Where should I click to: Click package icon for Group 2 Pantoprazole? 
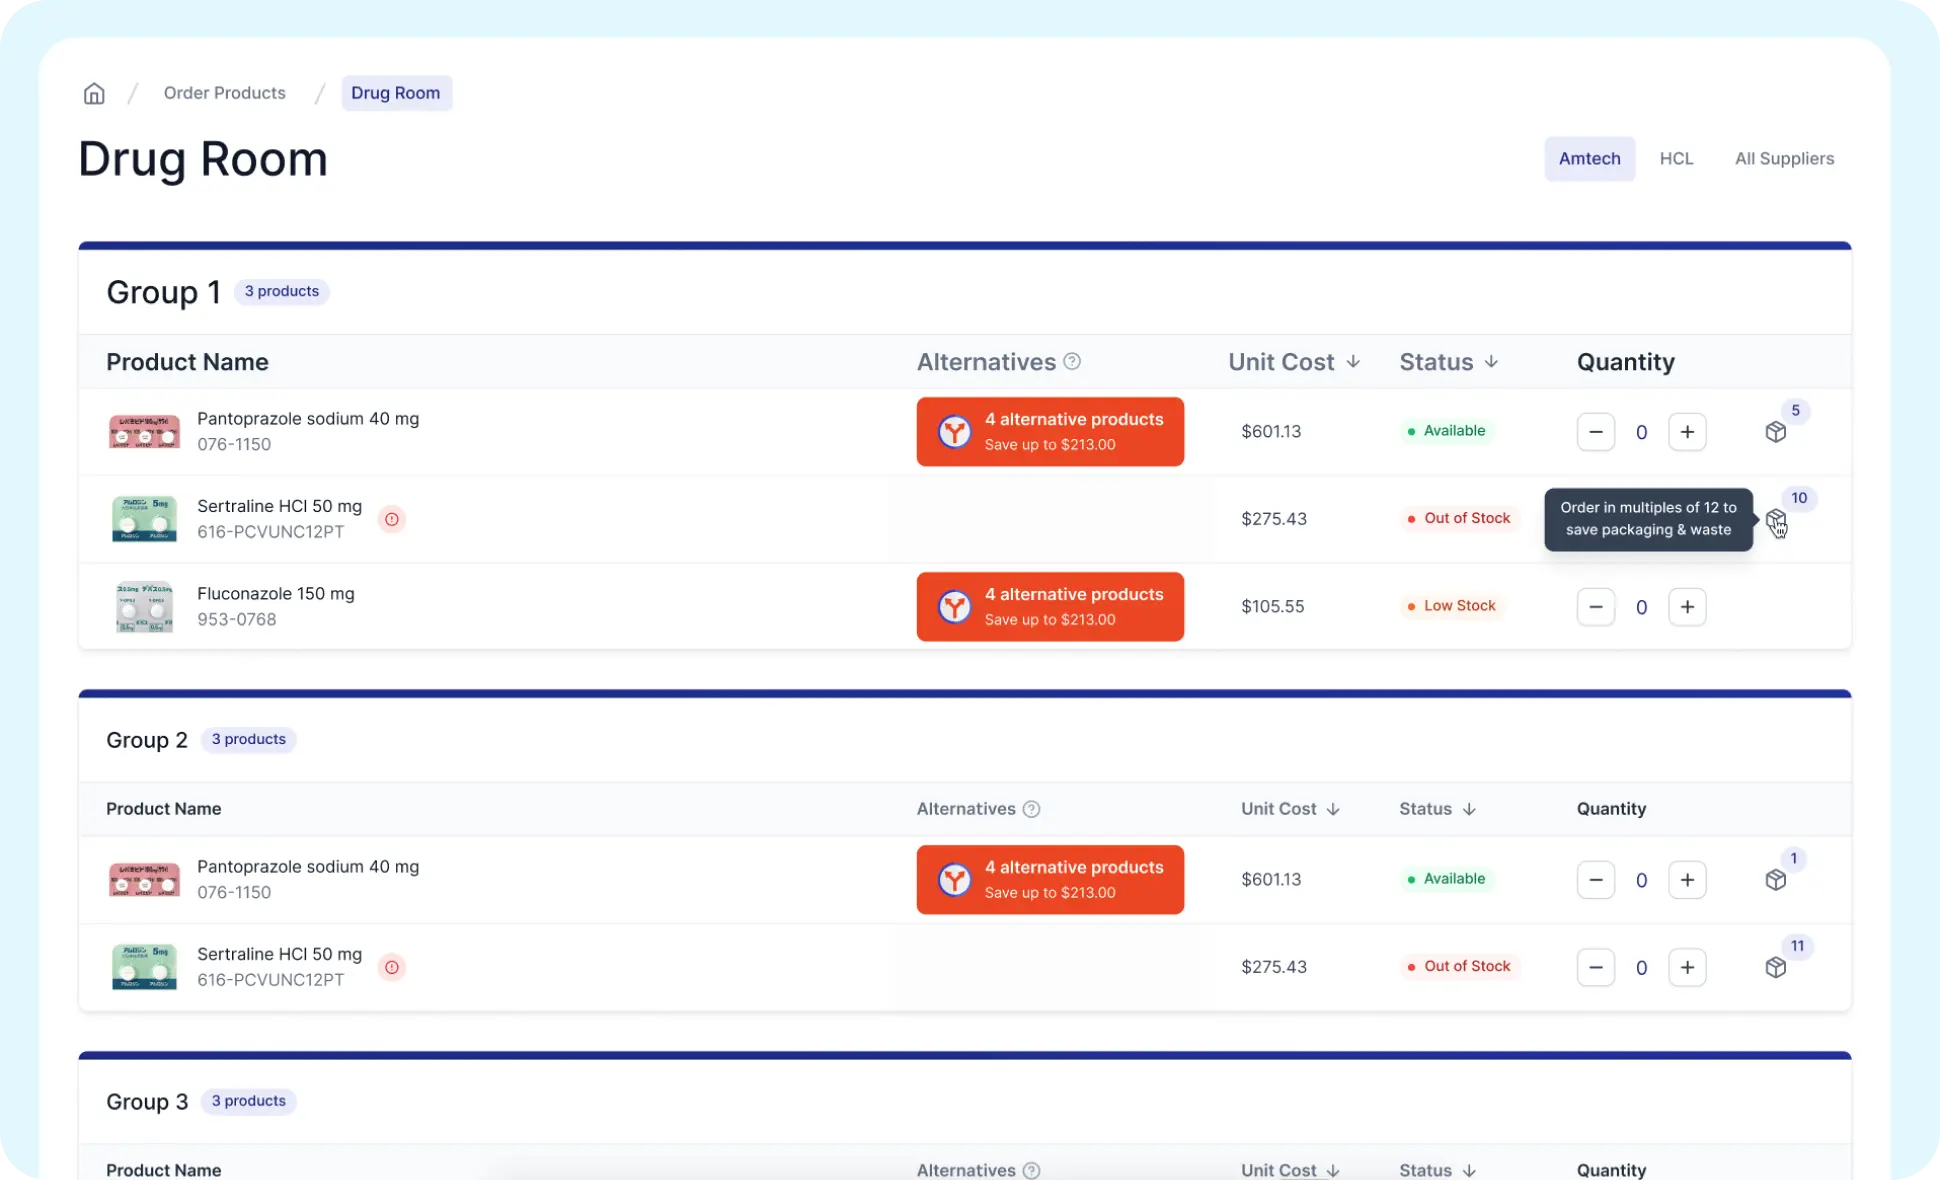pyautogui.click(x=1775, y=880)
